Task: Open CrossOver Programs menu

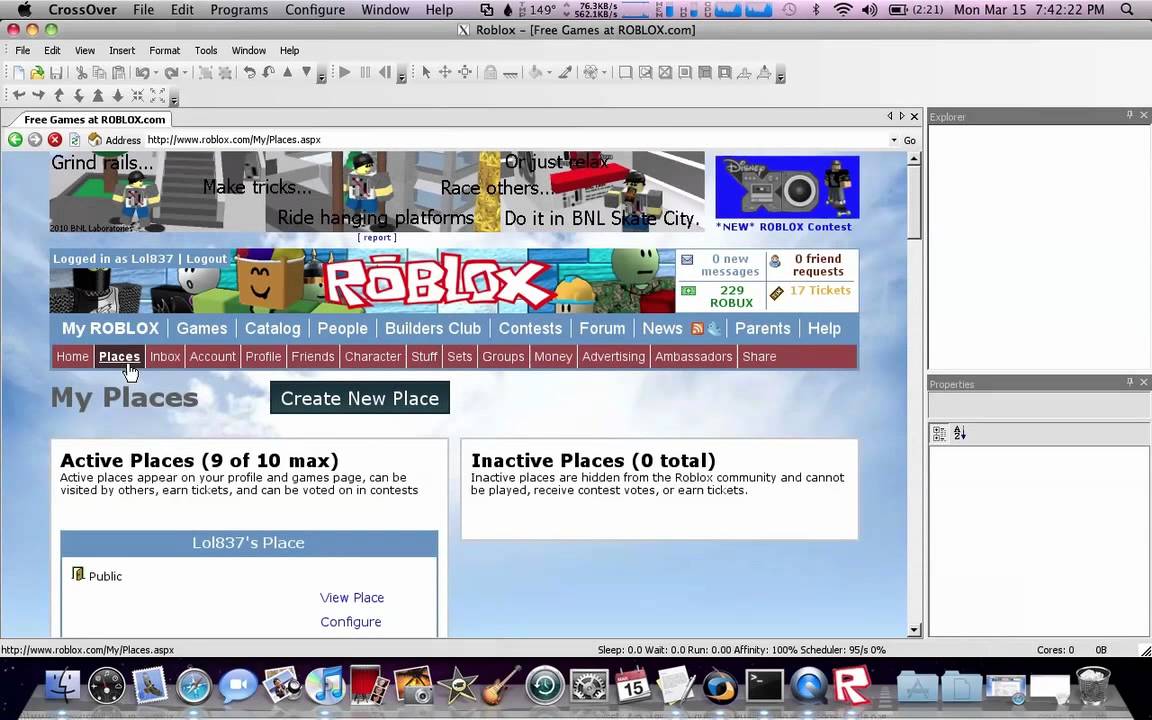Action: pyautogui.click(x=239, y=10)
